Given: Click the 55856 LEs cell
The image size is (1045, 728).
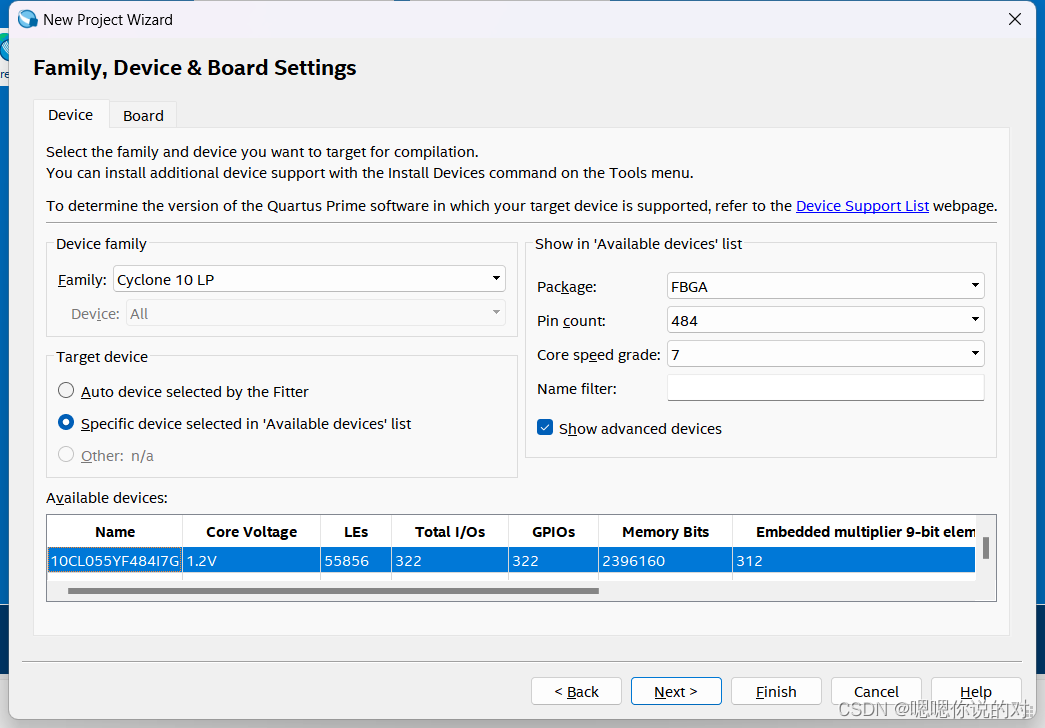Looking at the screenshot, I should (x=356, y=561).
